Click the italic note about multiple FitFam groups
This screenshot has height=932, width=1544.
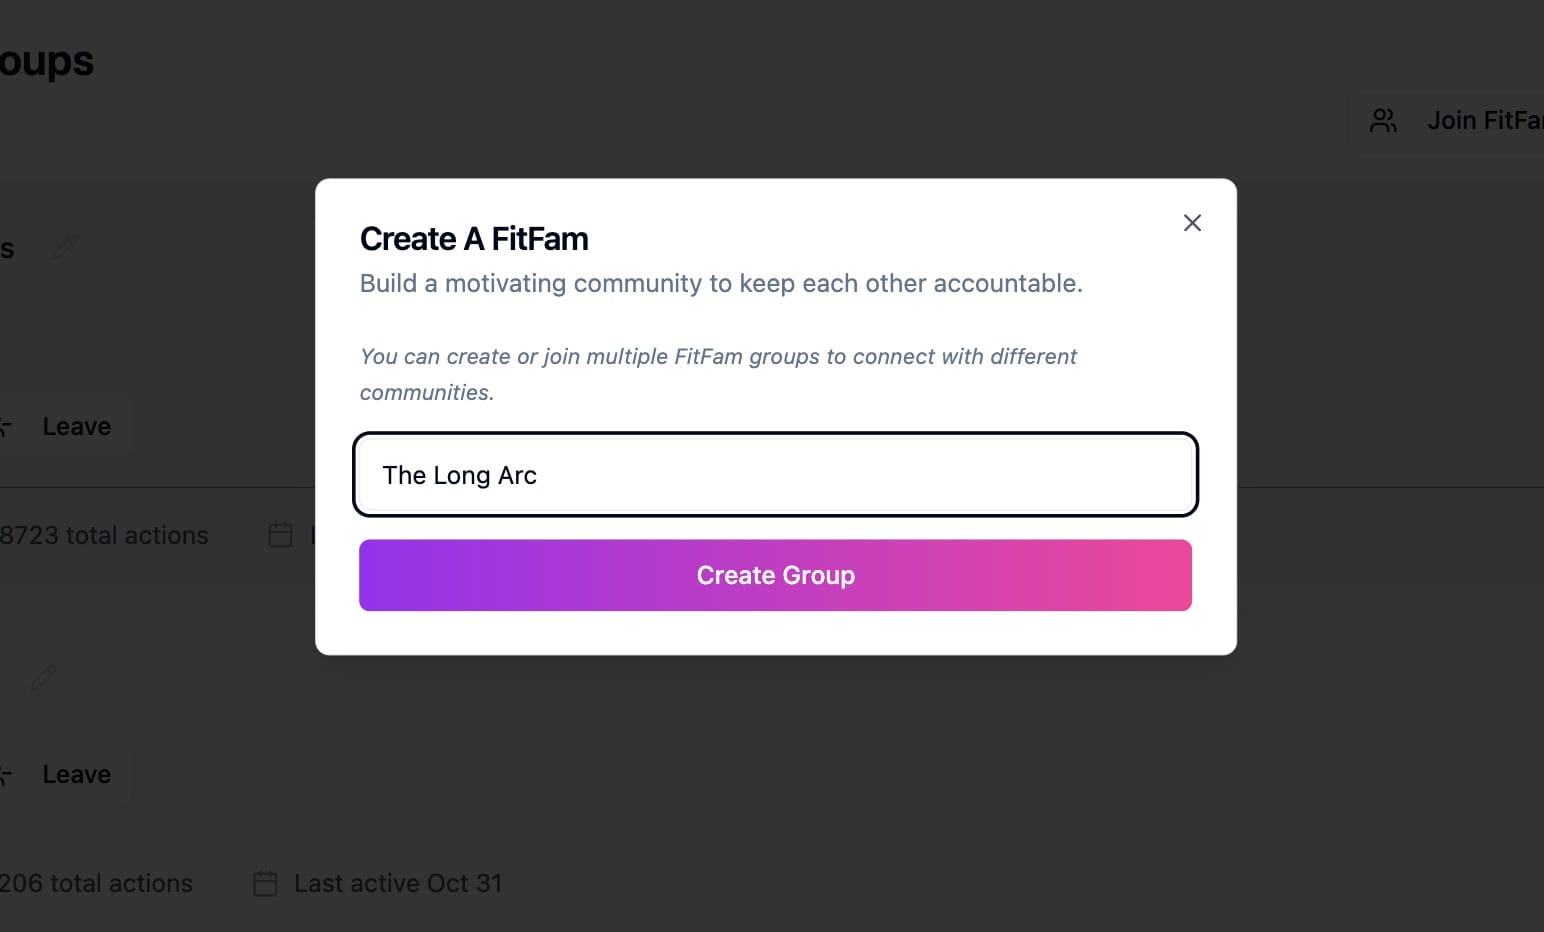click(718, 374)
